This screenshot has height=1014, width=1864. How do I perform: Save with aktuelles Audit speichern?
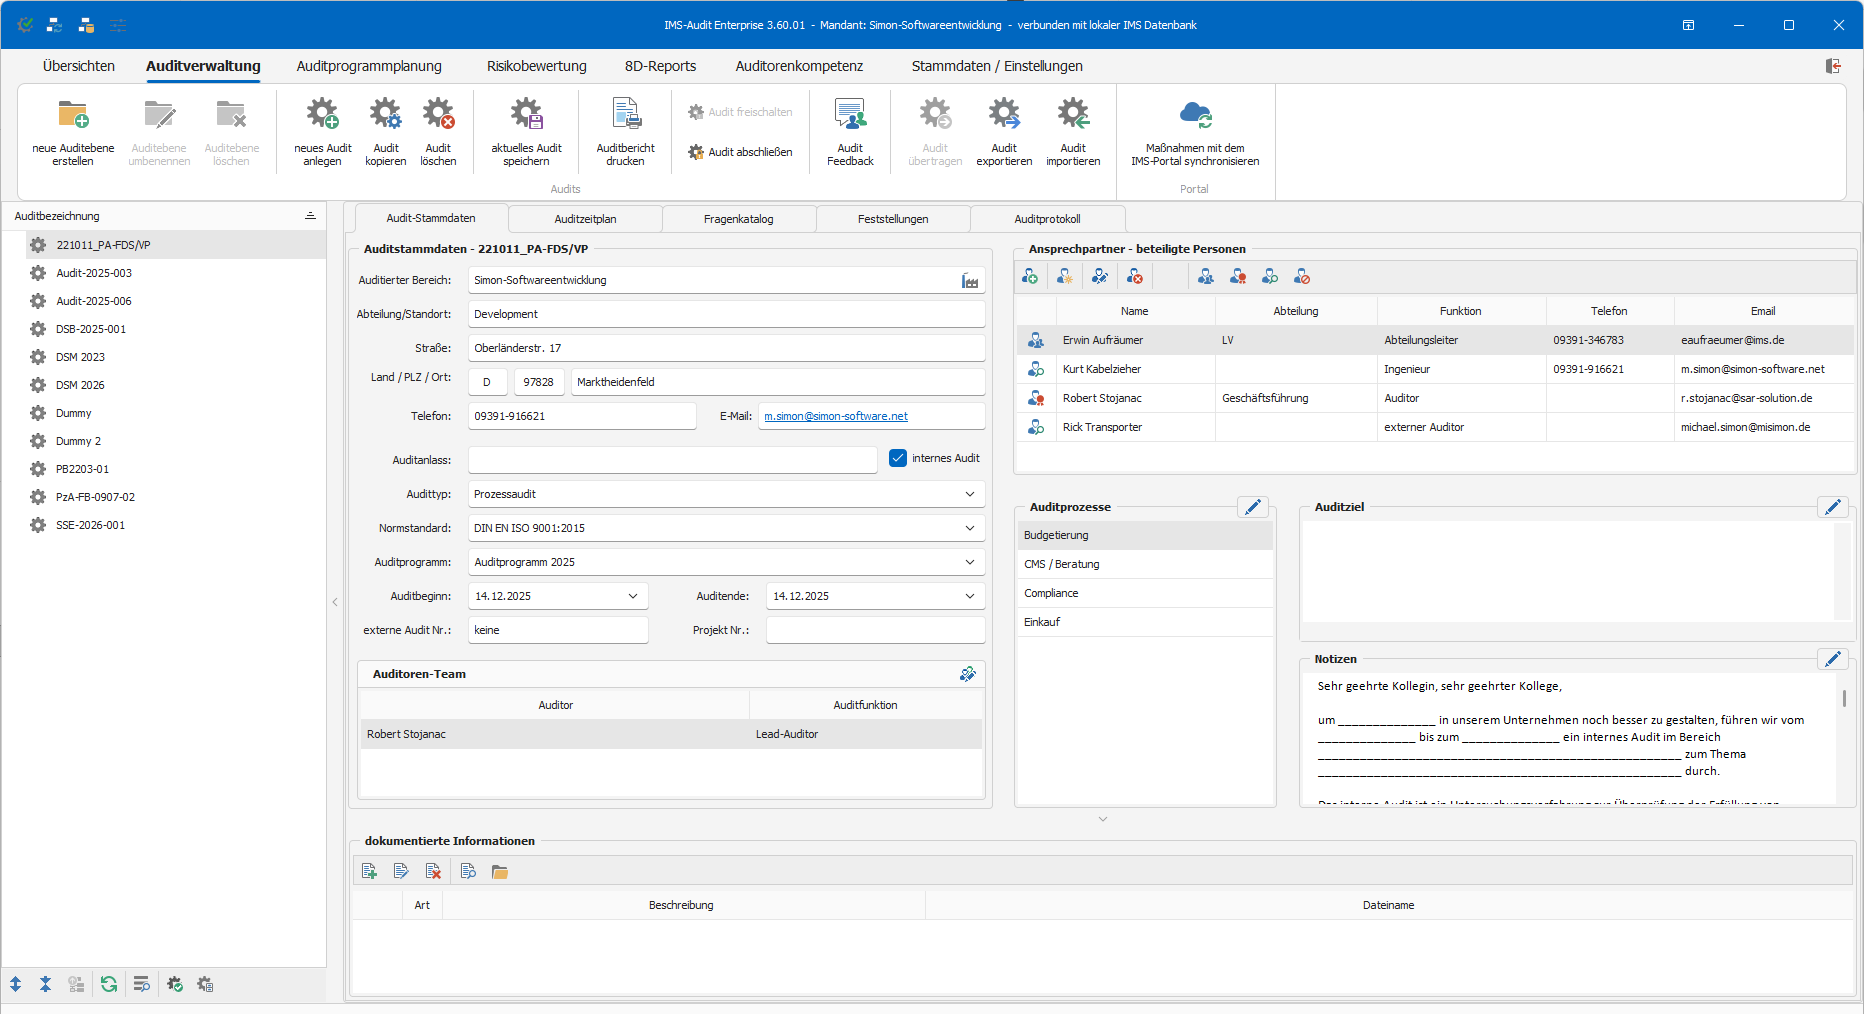(526, 132)
